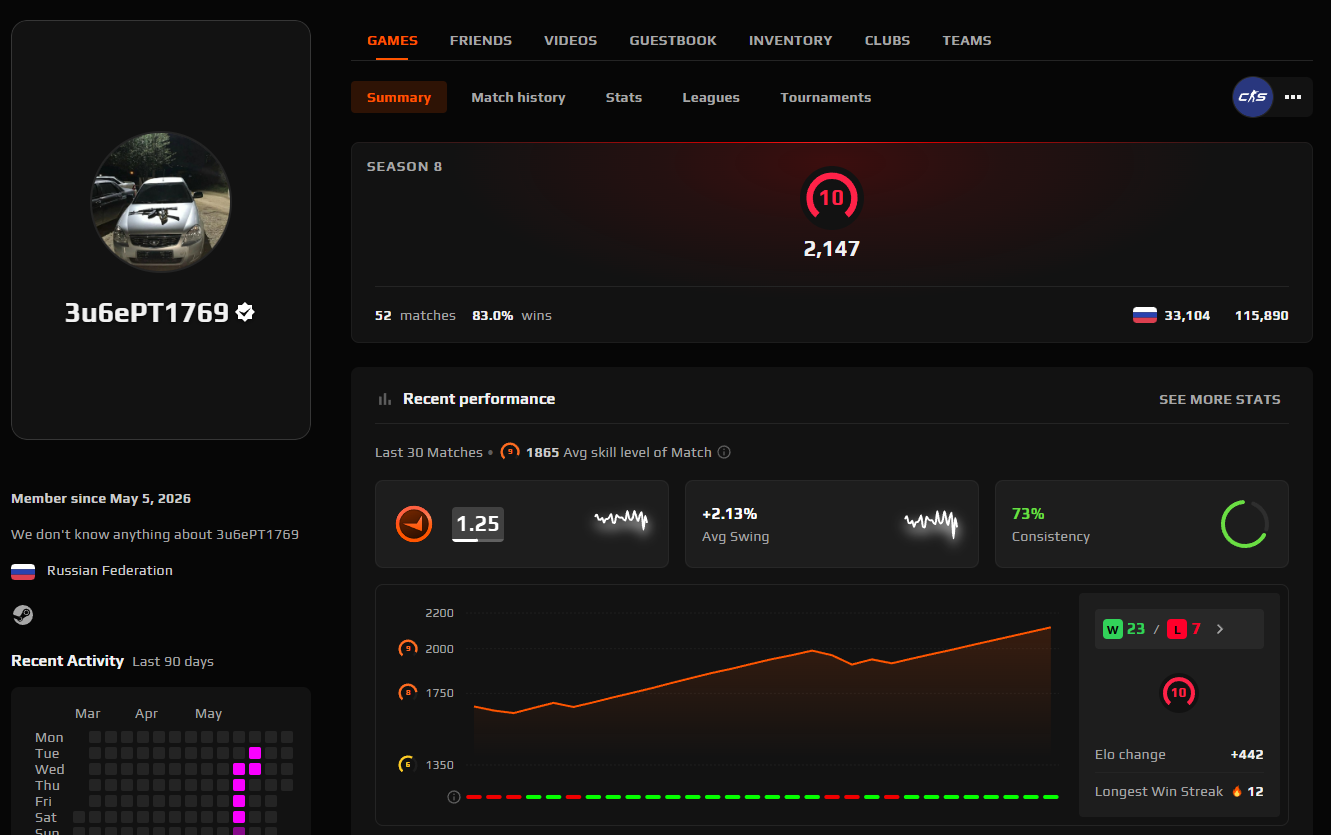Image resolution: width=1331 pixels, height=835 pixels.
Task: Click the Steam account icon
Action: tap(23, 614)
